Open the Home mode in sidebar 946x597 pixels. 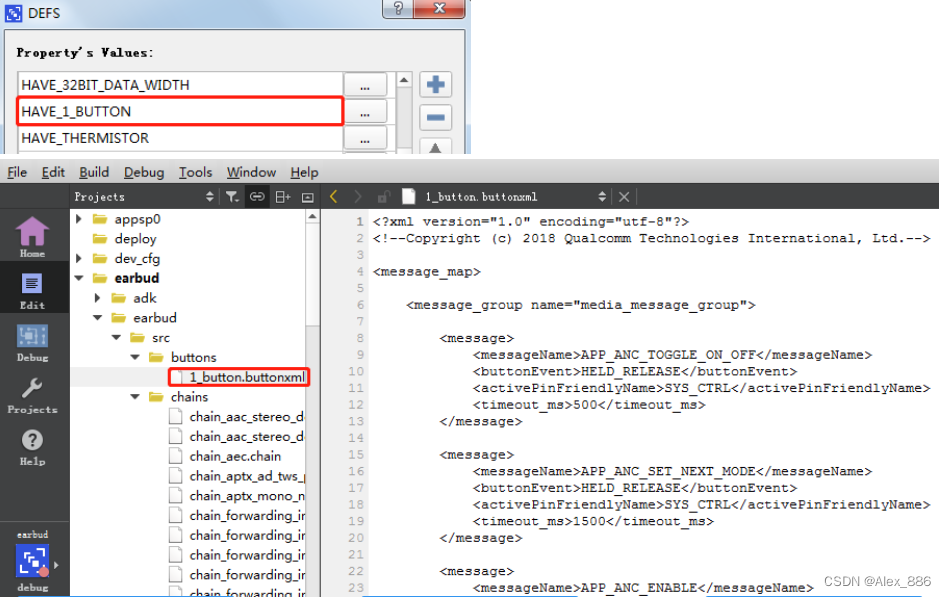32,236
